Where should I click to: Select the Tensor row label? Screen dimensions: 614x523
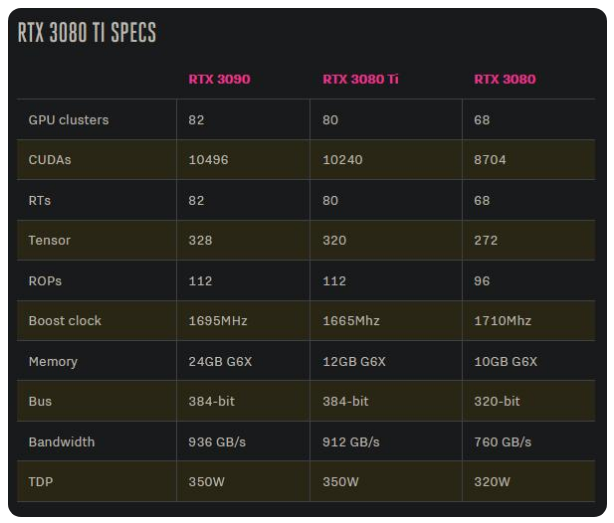click(50, 241)
